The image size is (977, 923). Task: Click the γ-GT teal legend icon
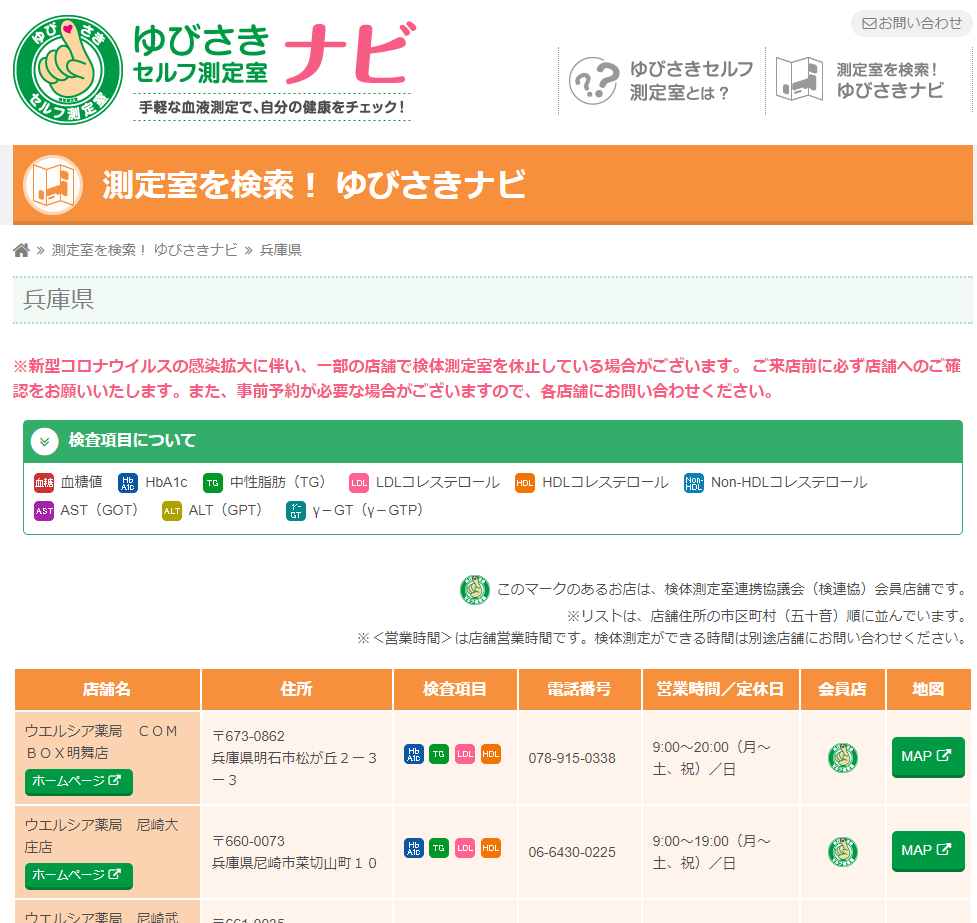pyautogui.click(x=296, y=511)
